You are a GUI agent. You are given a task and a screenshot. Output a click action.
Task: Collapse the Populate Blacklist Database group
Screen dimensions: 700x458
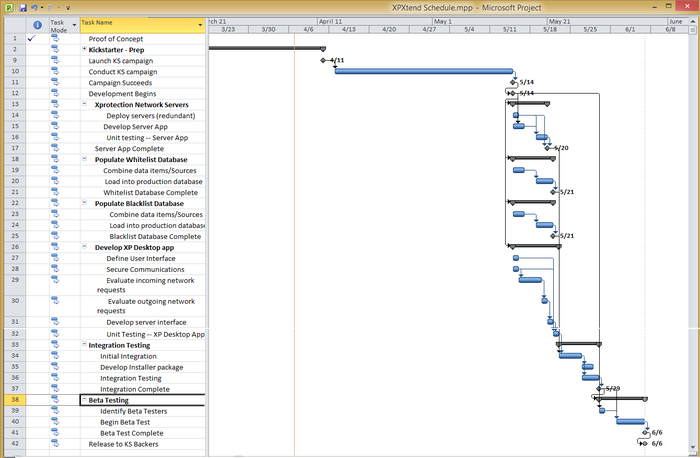[84, 202]
